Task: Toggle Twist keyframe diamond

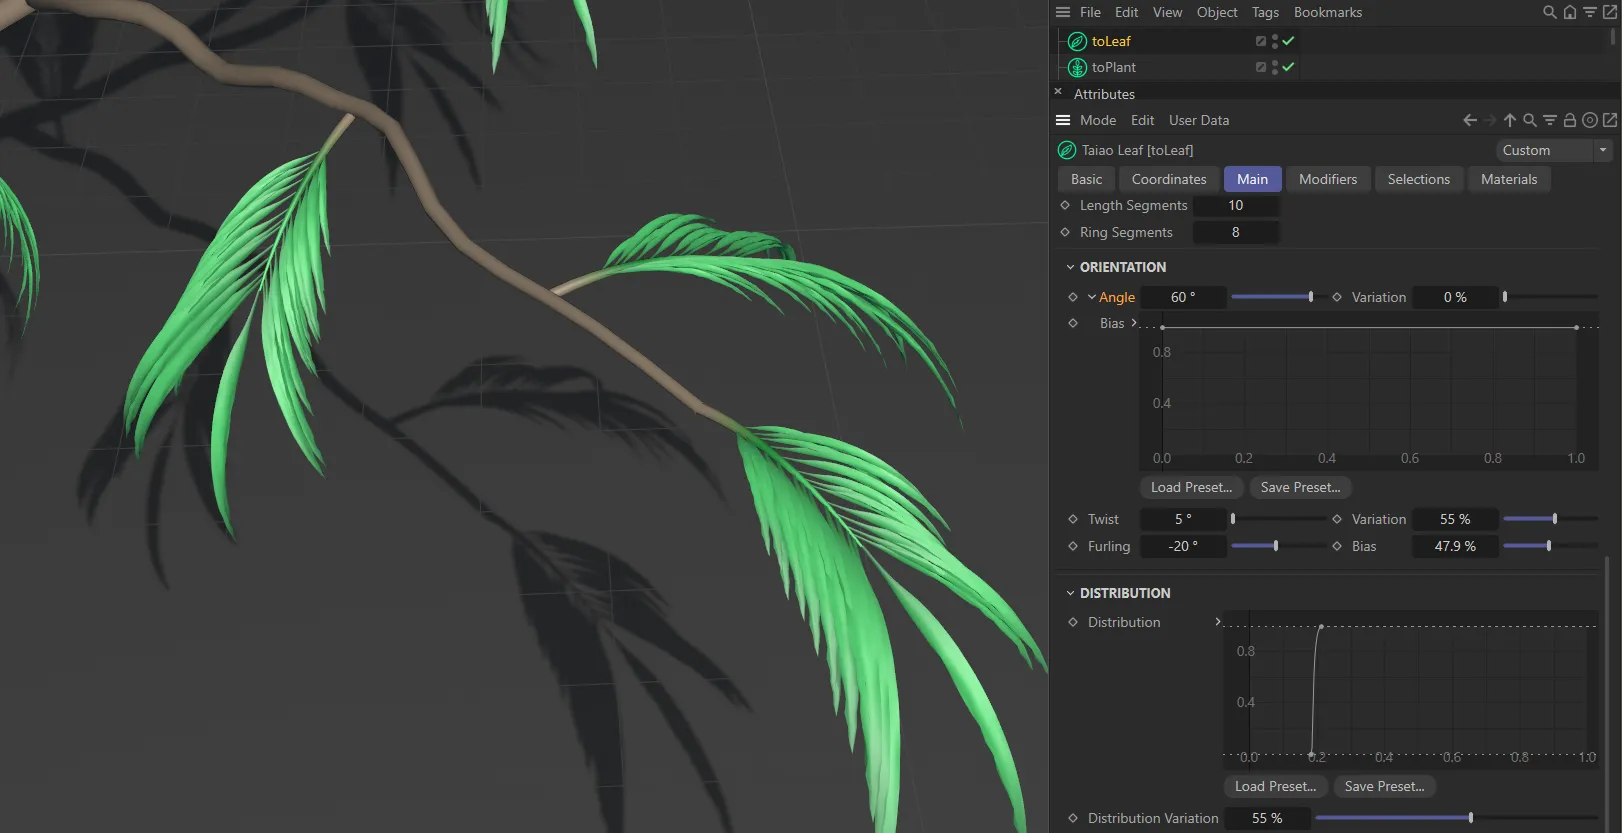Action: click(1073, 519)
